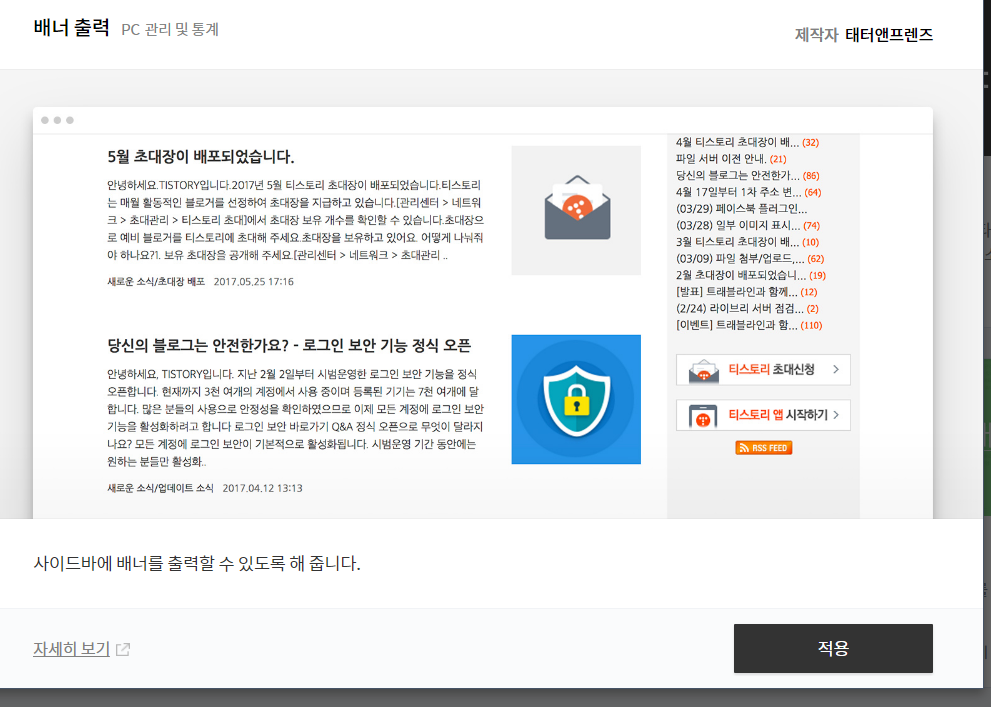This screenshot has height=707, width=991.
Task: Click the orange RSS FEED badge
Action: click(763, 448)
